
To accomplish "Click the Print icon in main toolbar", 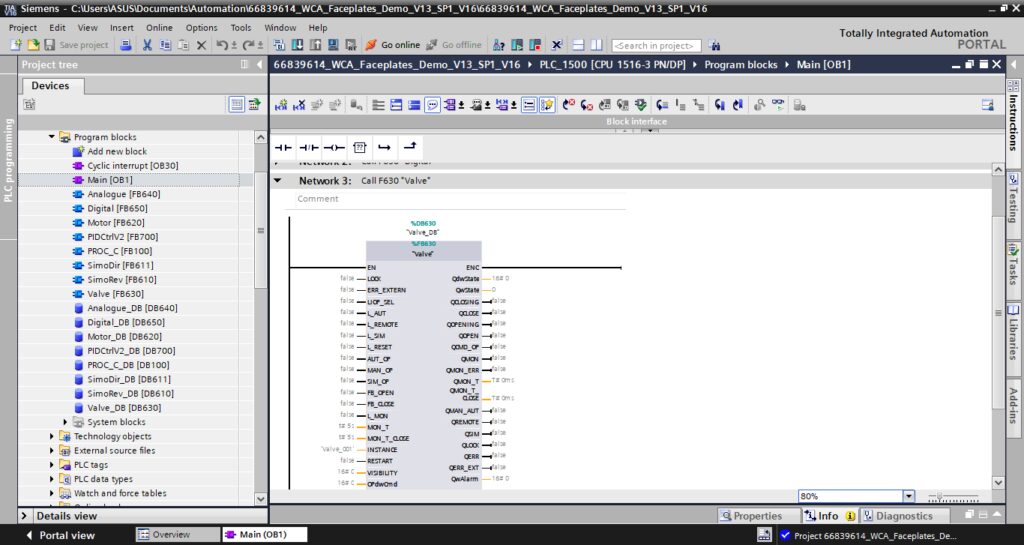I will pos(126,45).
